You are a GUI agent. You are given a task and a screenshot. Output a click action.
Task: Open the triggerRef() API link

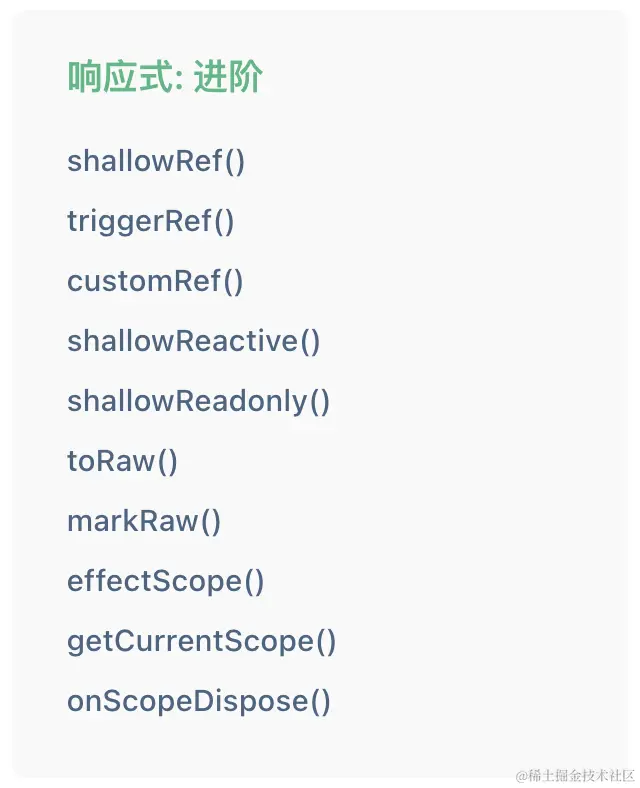tap(151, 221)
